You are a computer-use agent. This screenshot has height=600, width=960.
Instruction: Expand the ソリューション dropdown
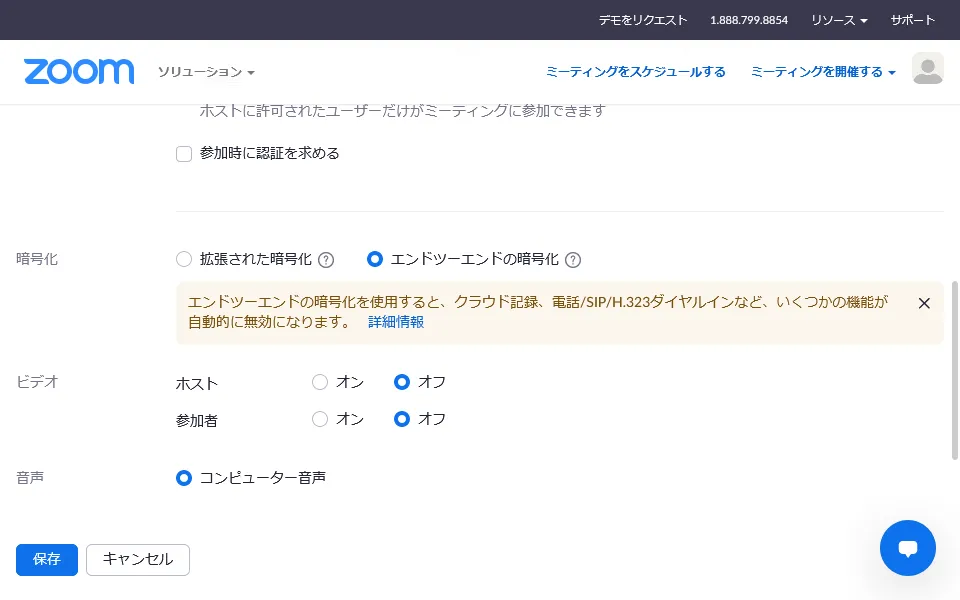tap(206, 72)
